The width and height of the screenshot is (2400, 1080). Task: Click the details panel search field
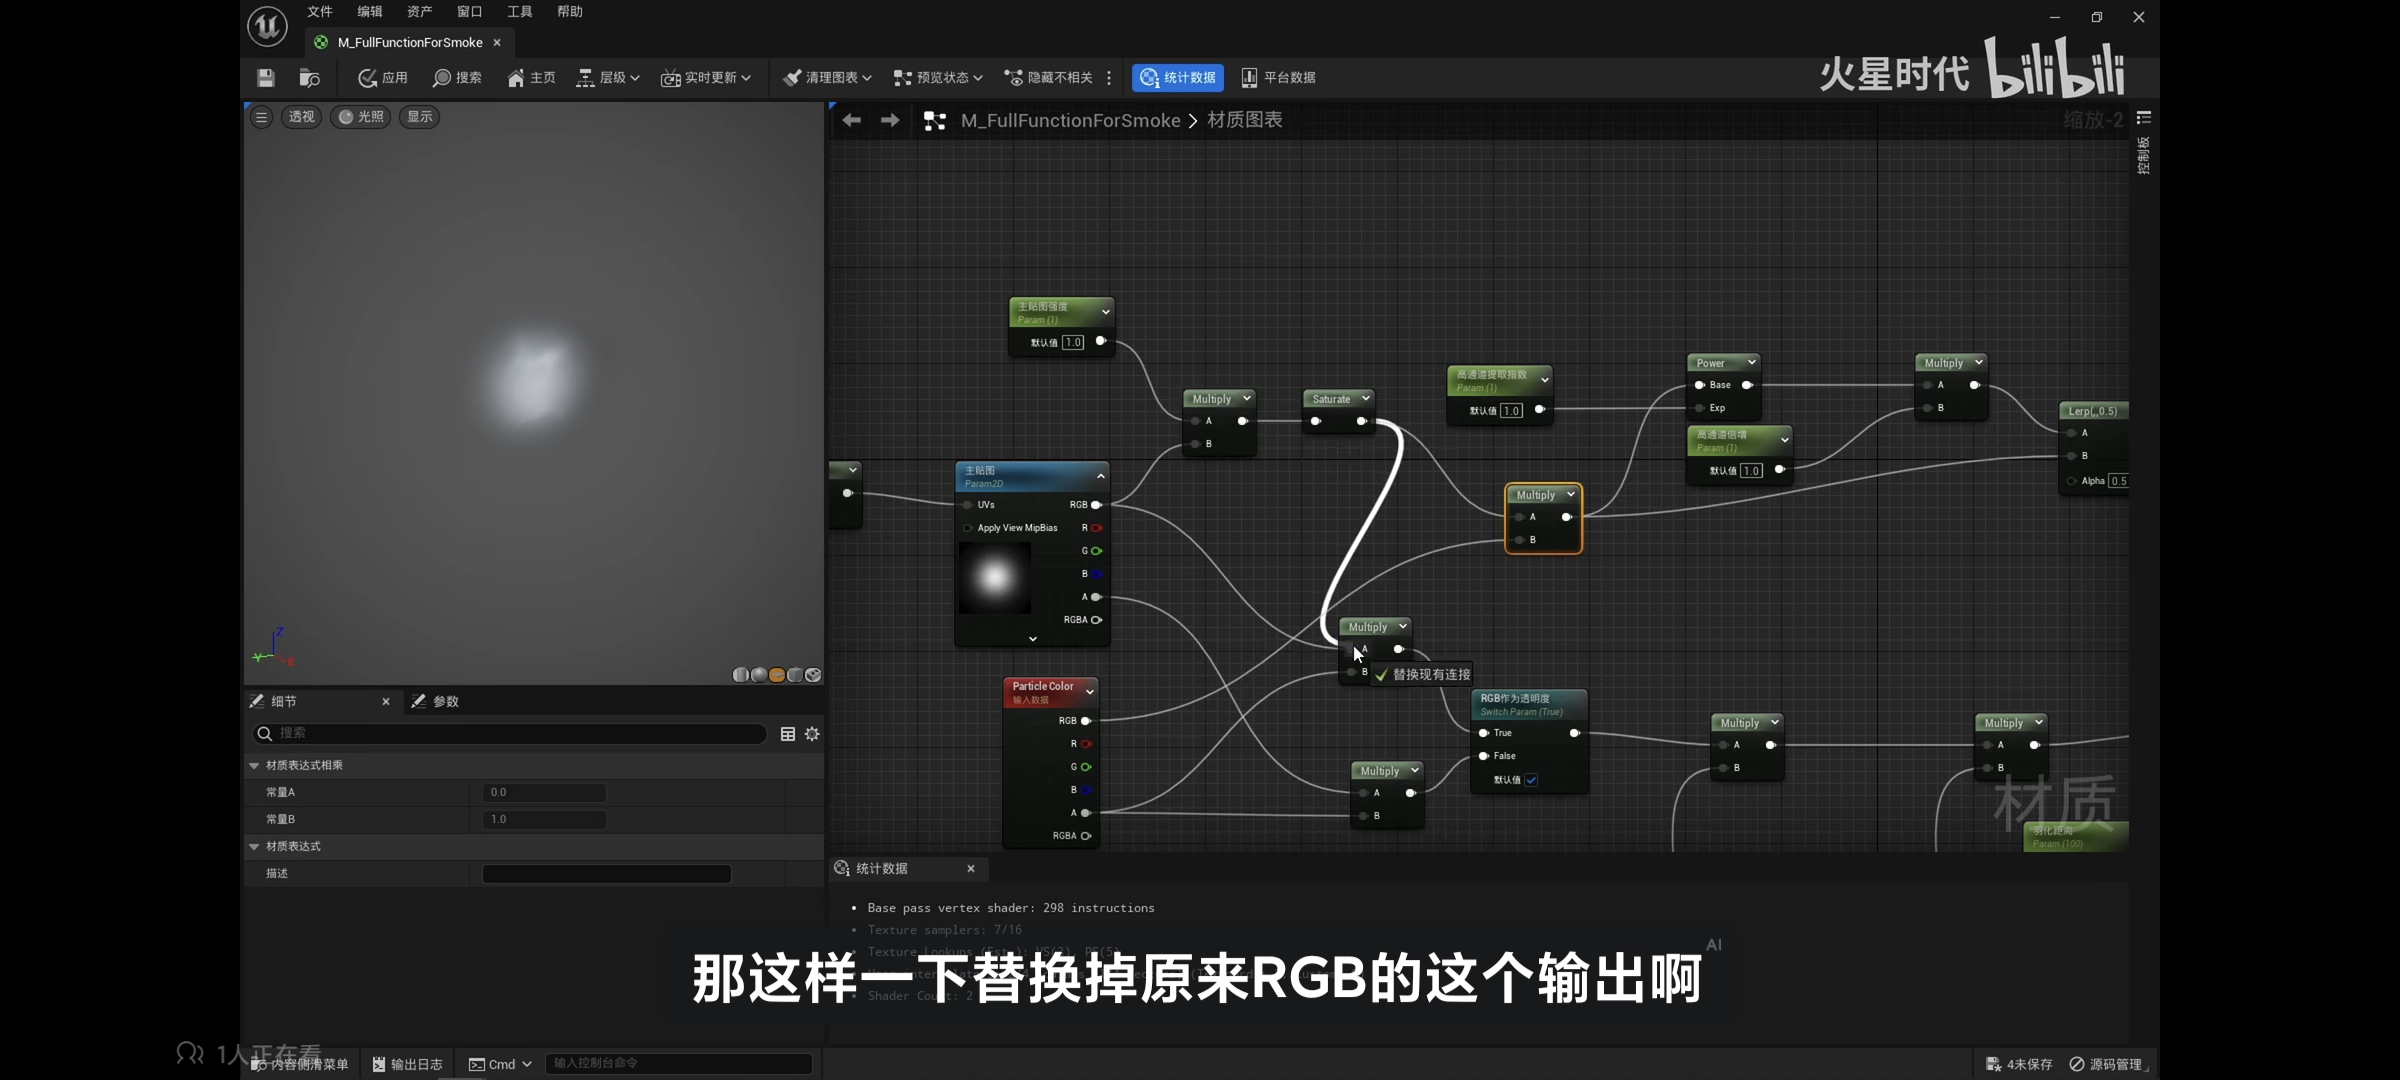510,734
